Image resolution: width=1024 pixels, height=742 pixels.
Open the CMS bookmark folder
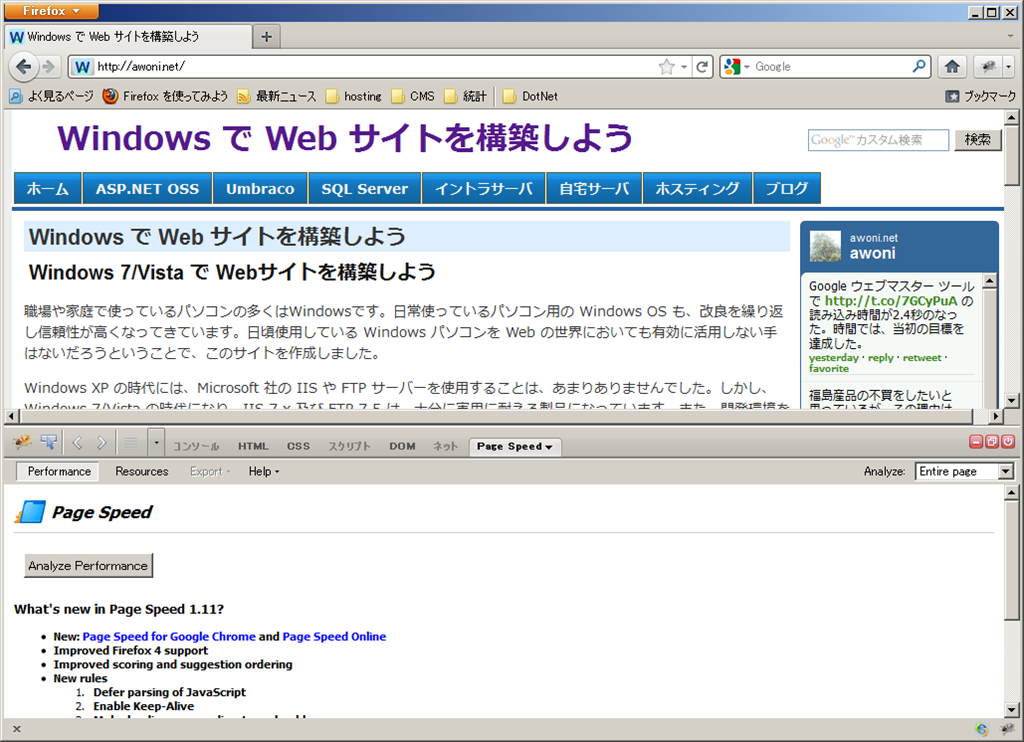tap(413, 96)
